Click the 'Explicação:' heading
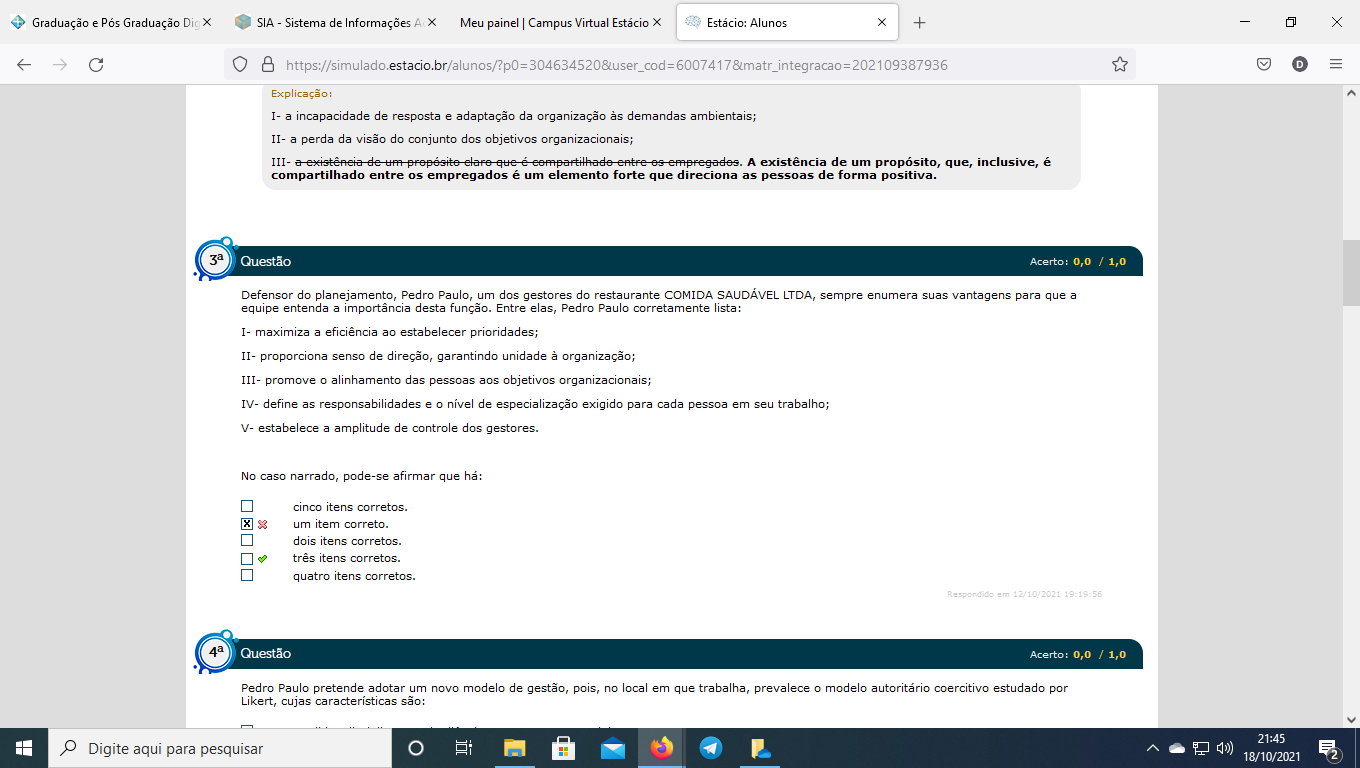 302,94
